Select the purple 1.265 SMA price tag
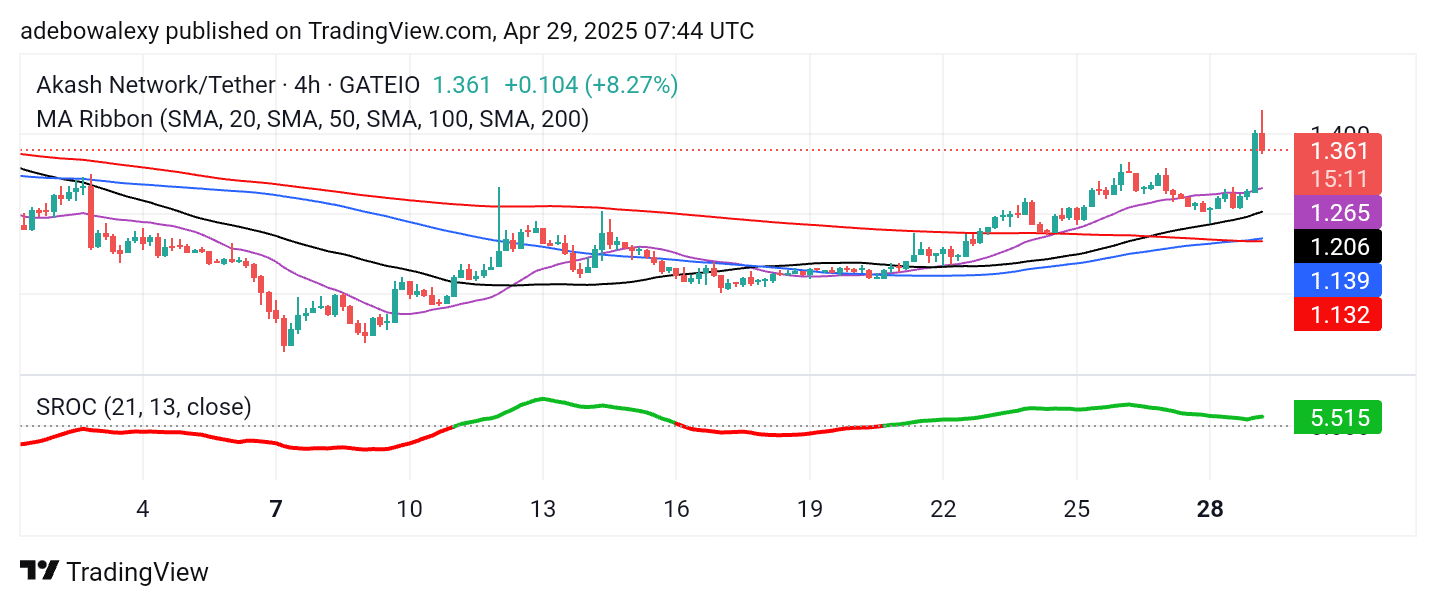This screenshot has height=606, width=1436. pos(1338,213)
